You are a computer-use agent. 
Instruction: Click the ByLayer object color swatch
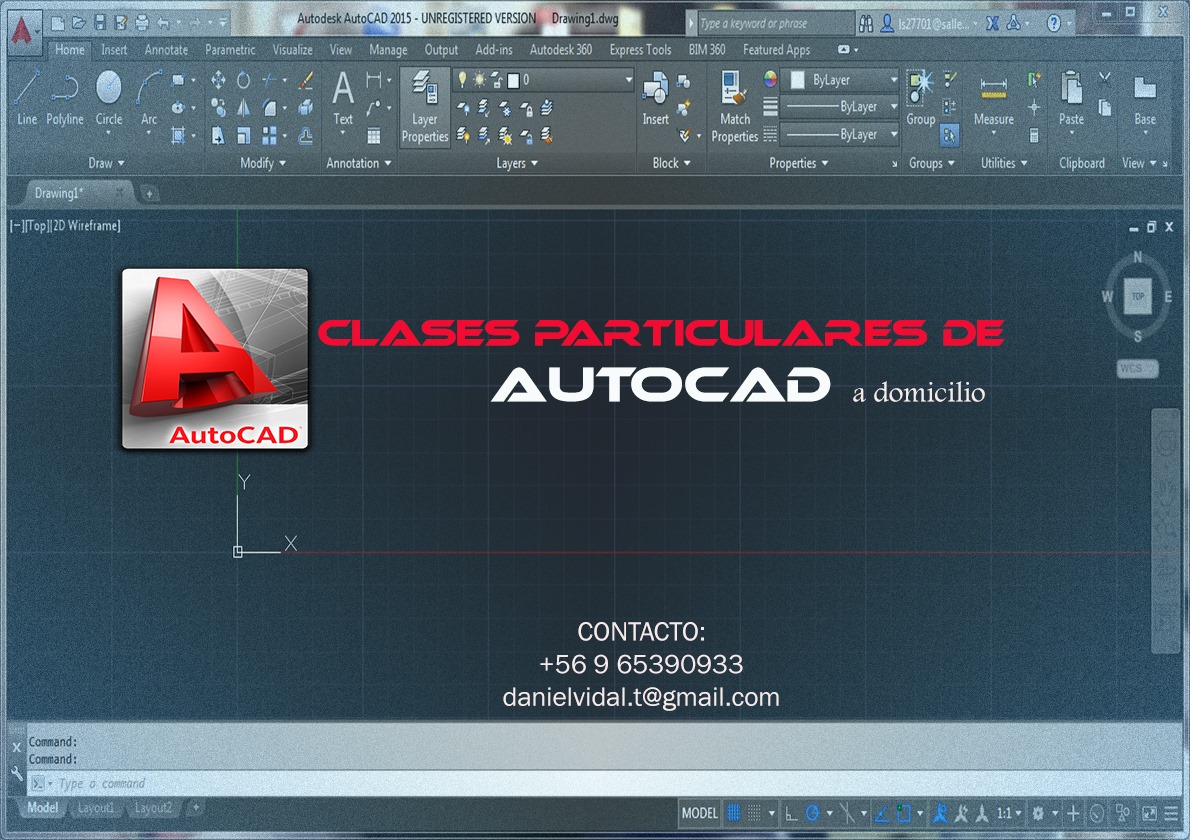click(798, 80)
